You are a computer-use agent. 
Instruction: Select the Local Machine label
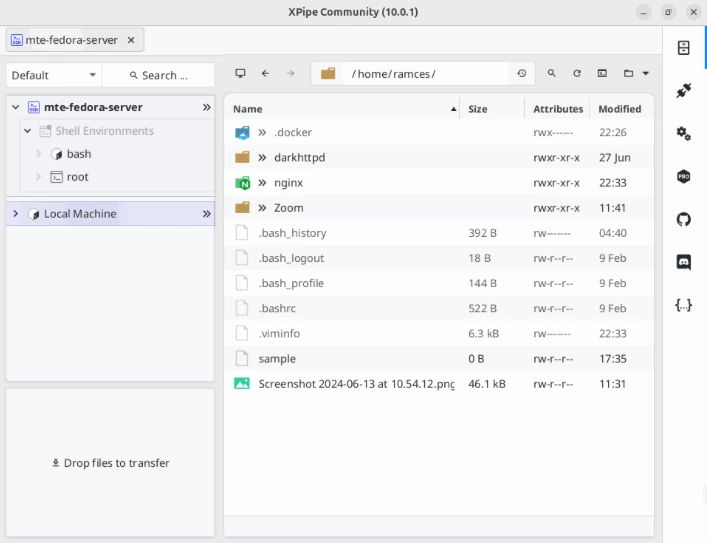click(x=80, y=213)
